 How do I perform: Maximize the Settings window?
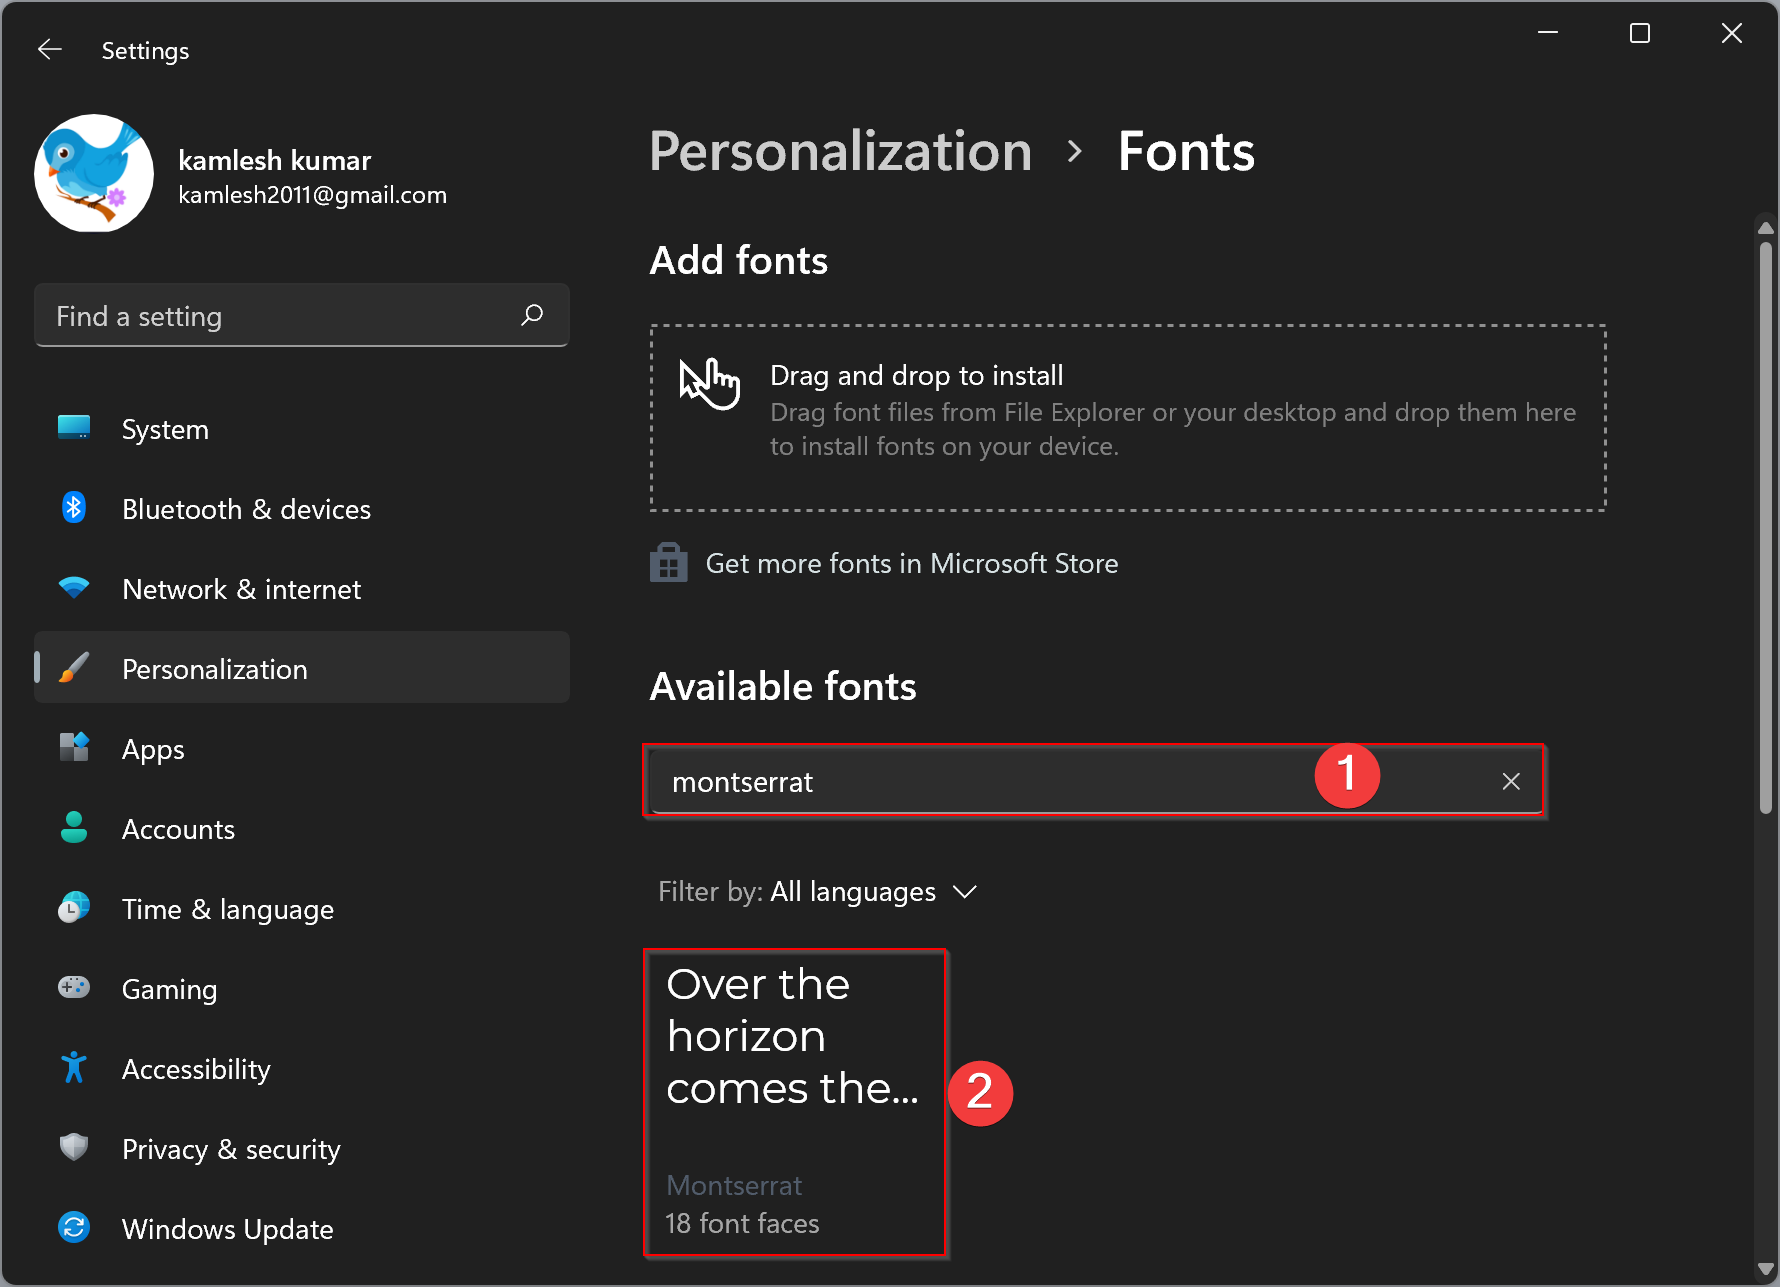click(1640, 33)
